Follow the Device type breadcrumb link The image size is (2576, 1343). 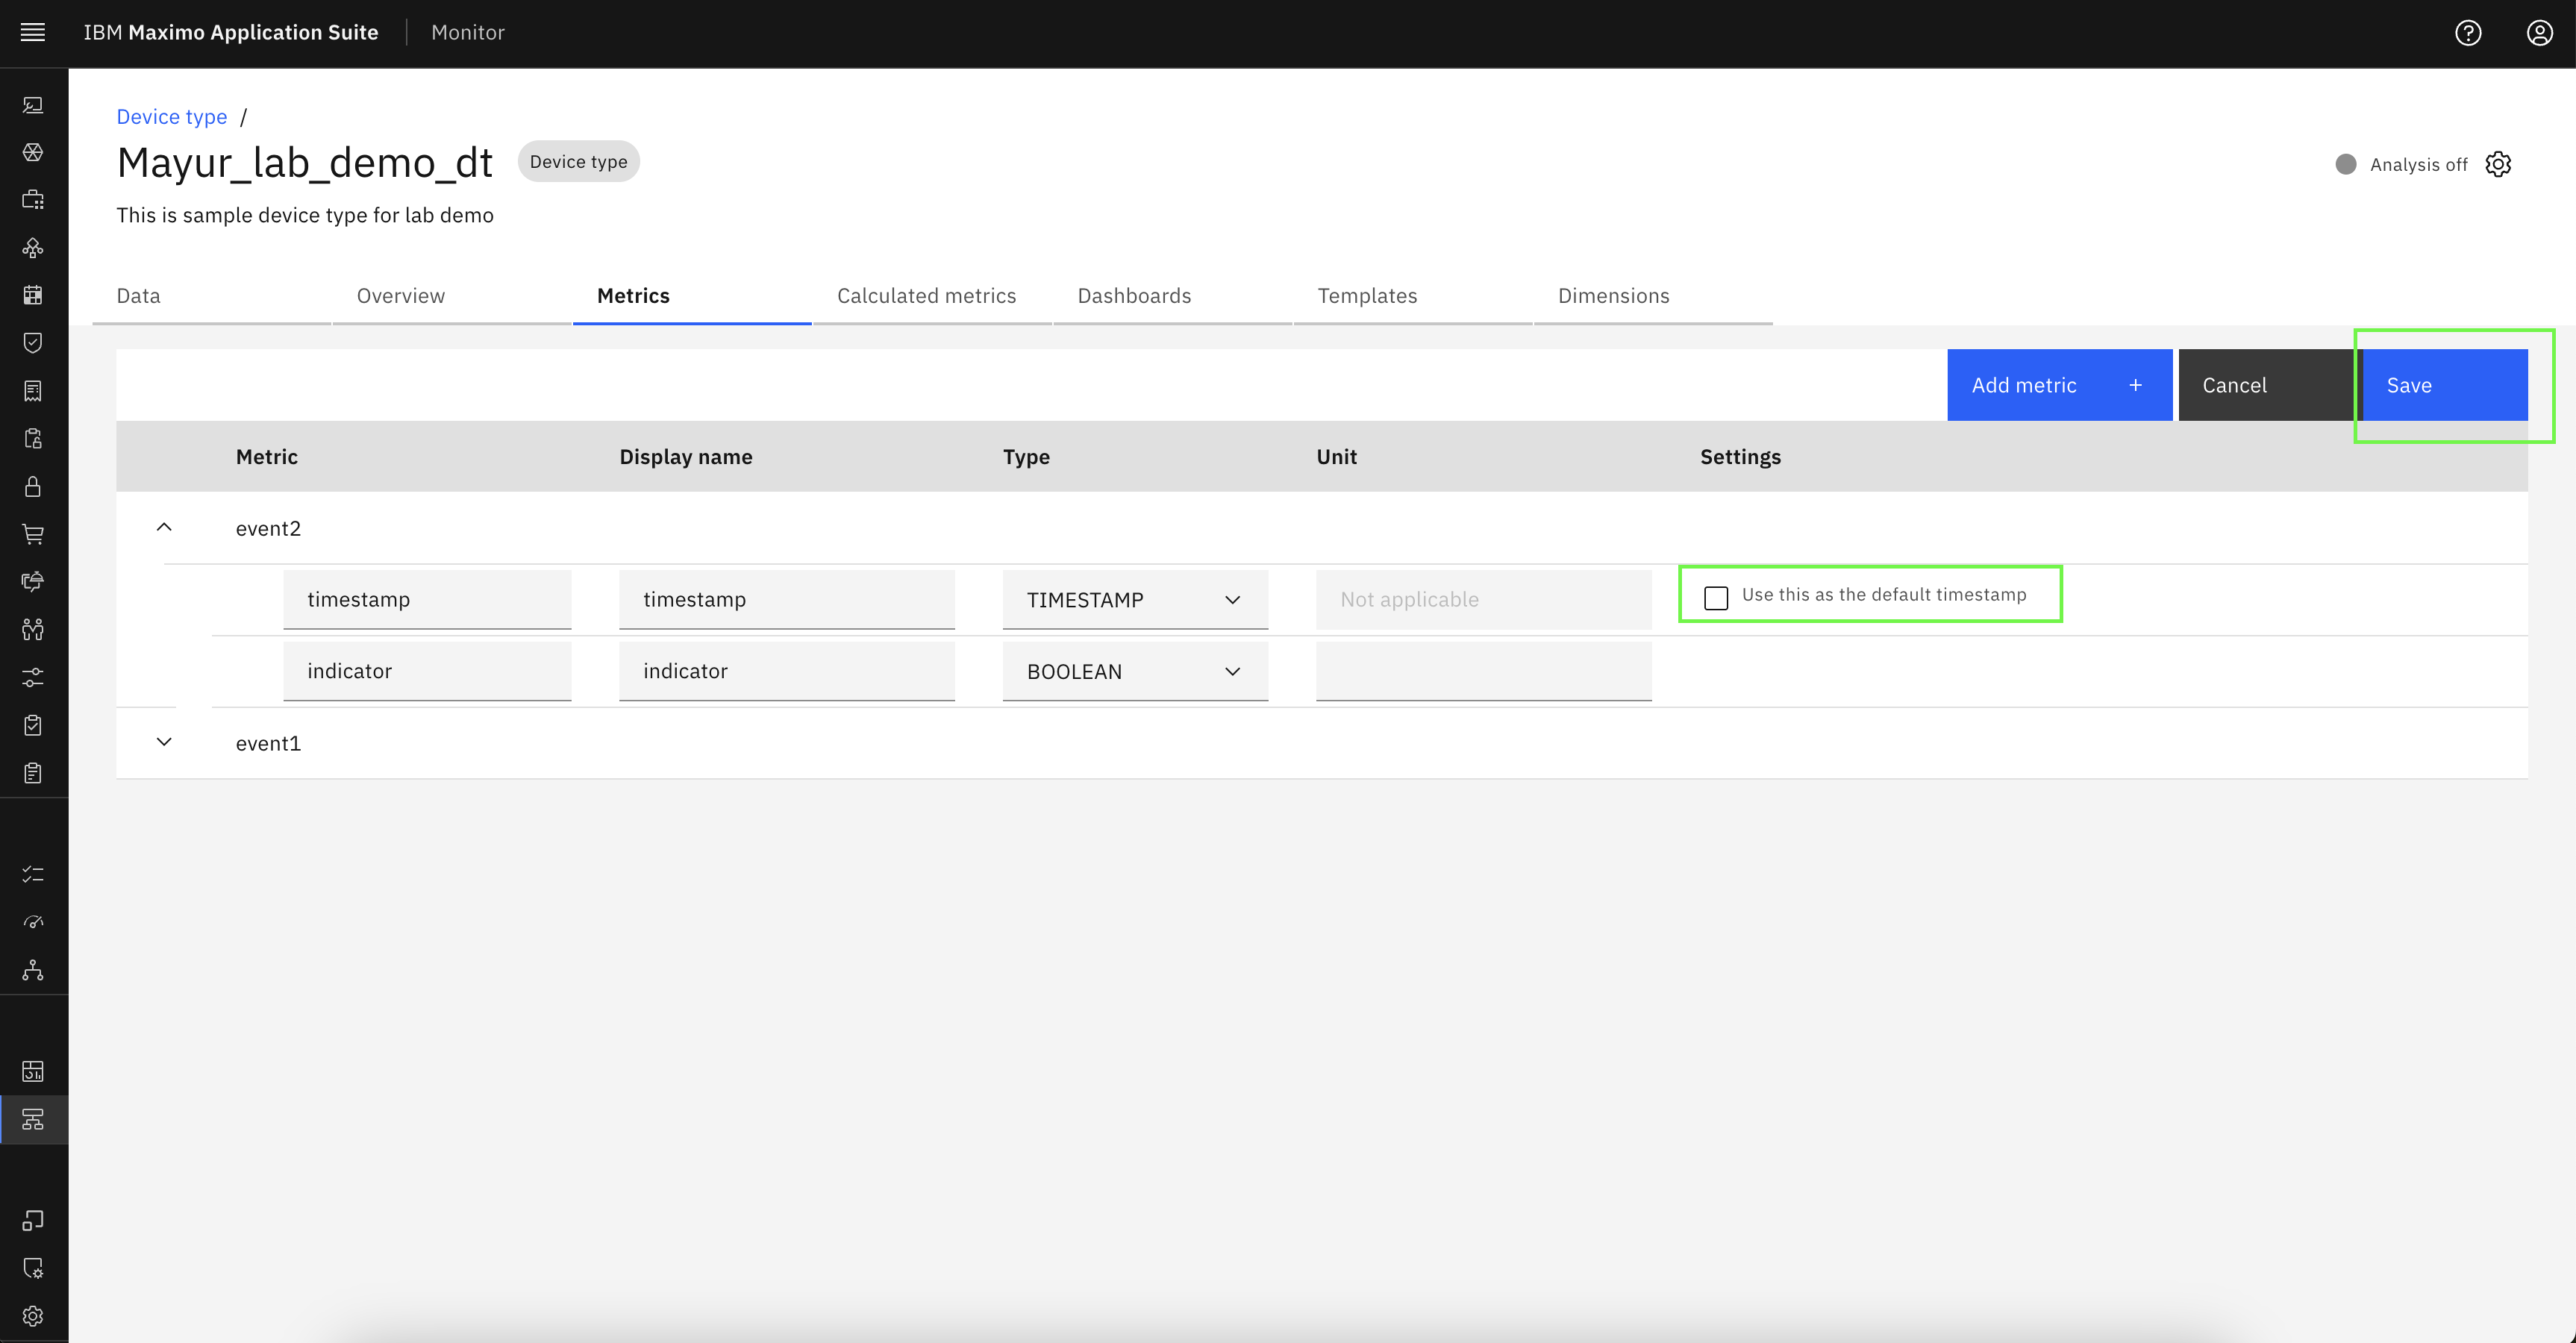(x=172, y=117)
